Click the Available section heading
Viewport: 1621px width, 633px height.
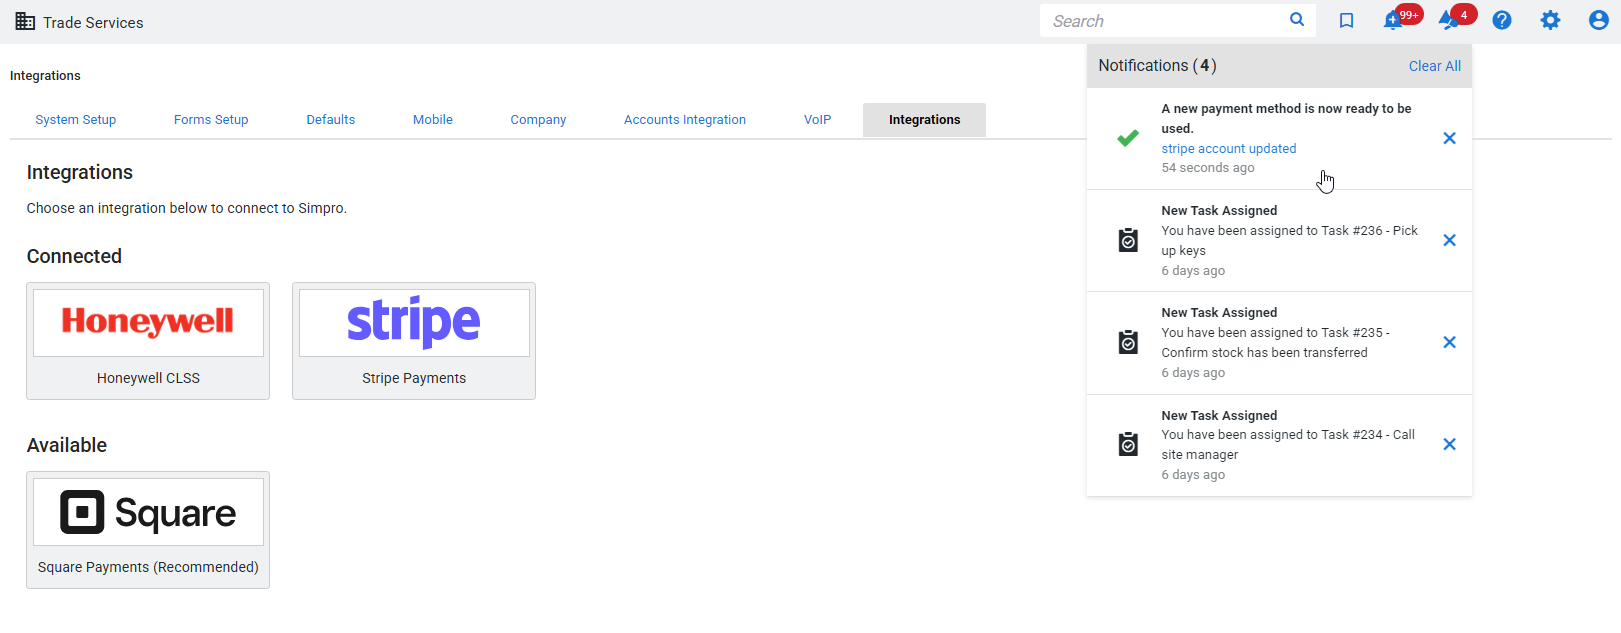[x=67, y=445]
